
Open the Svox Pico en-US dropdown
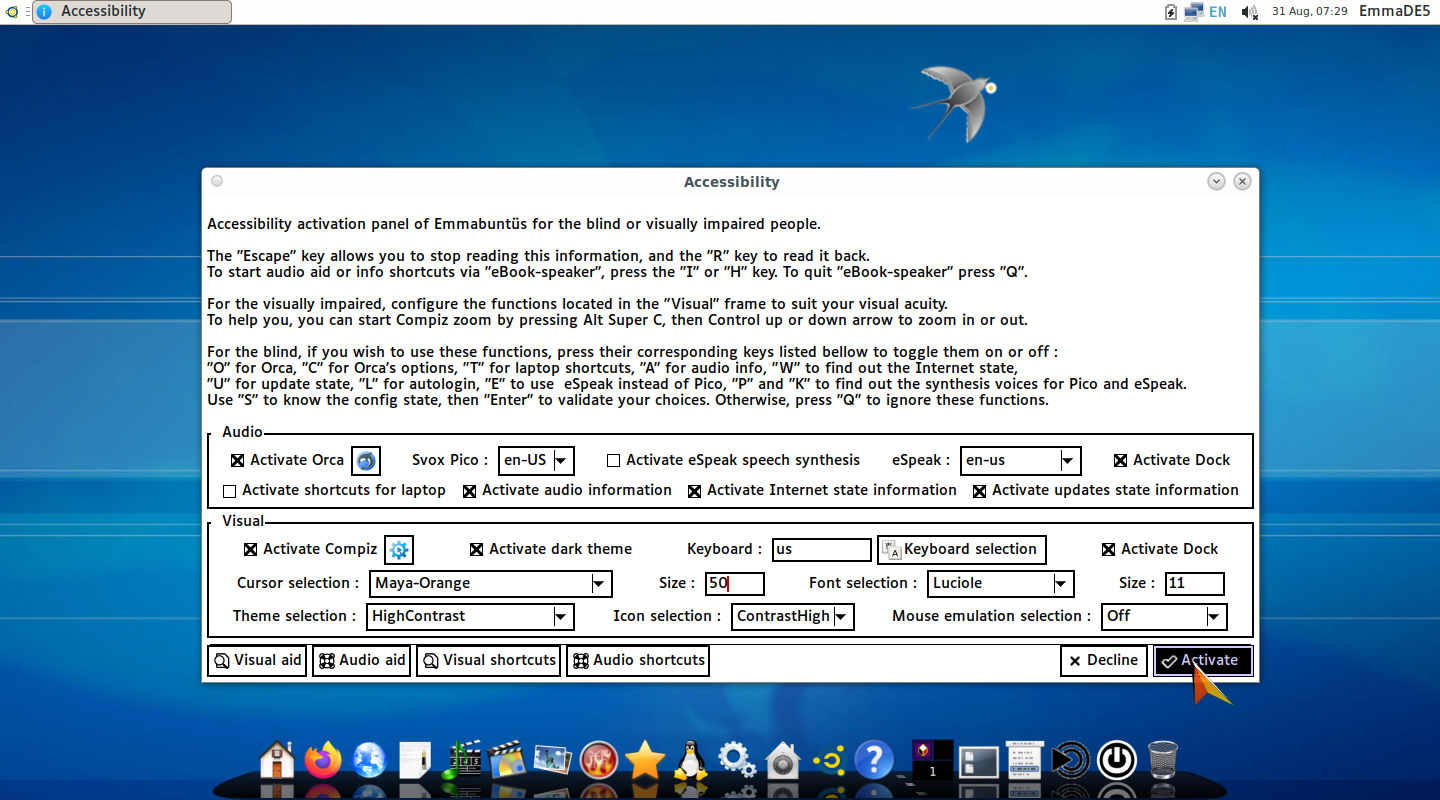coord(537,461)
